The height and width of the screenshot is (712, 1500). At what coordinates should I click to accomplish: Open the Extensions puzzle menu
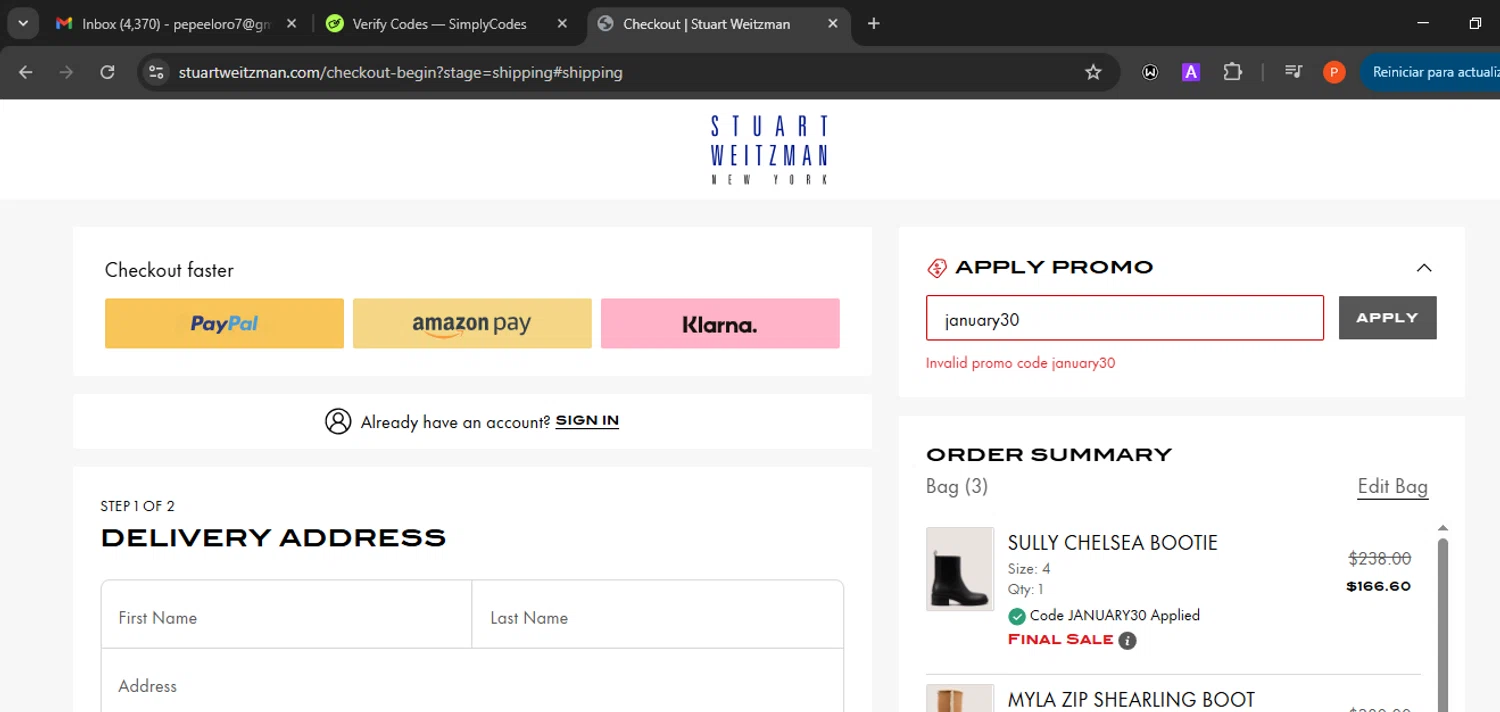1232,72
